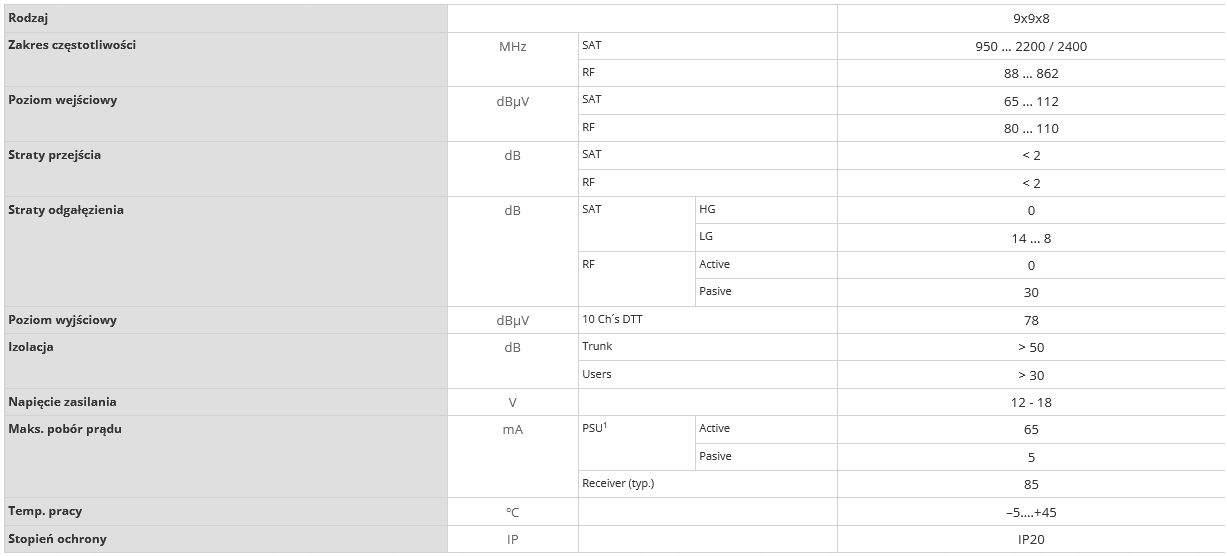The height and width of the screenshot is (556, 1227).
Task: Click the –5....+45 temperature value
Action: click(1031, 512)
